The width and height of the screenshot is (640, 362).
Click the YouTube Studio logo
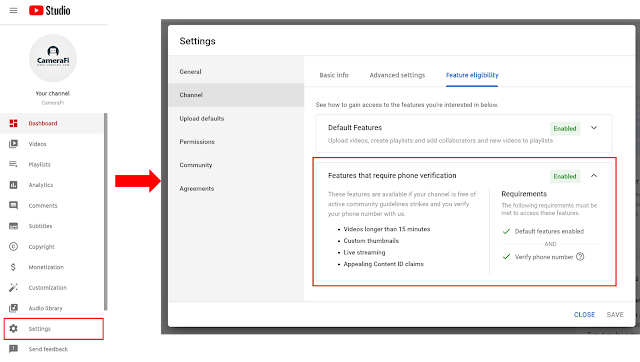coord(49,11)
